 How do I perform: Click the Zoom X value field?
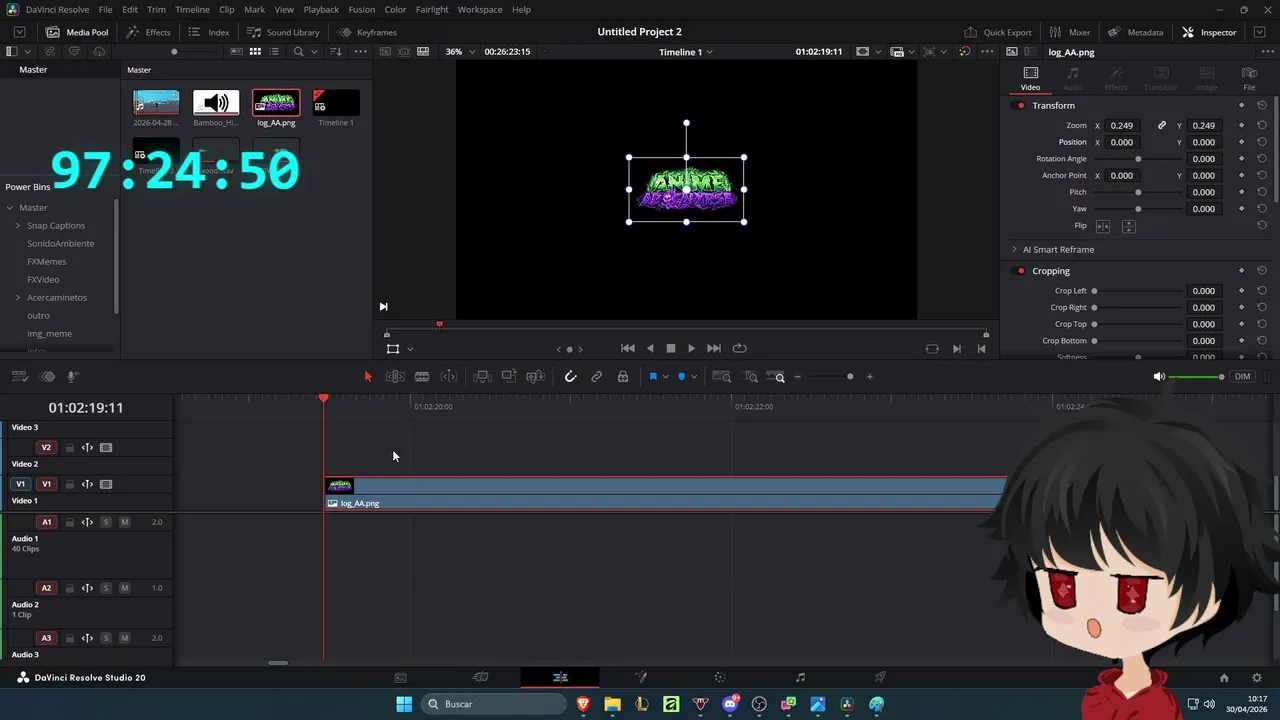click(x=1121, y=126)
